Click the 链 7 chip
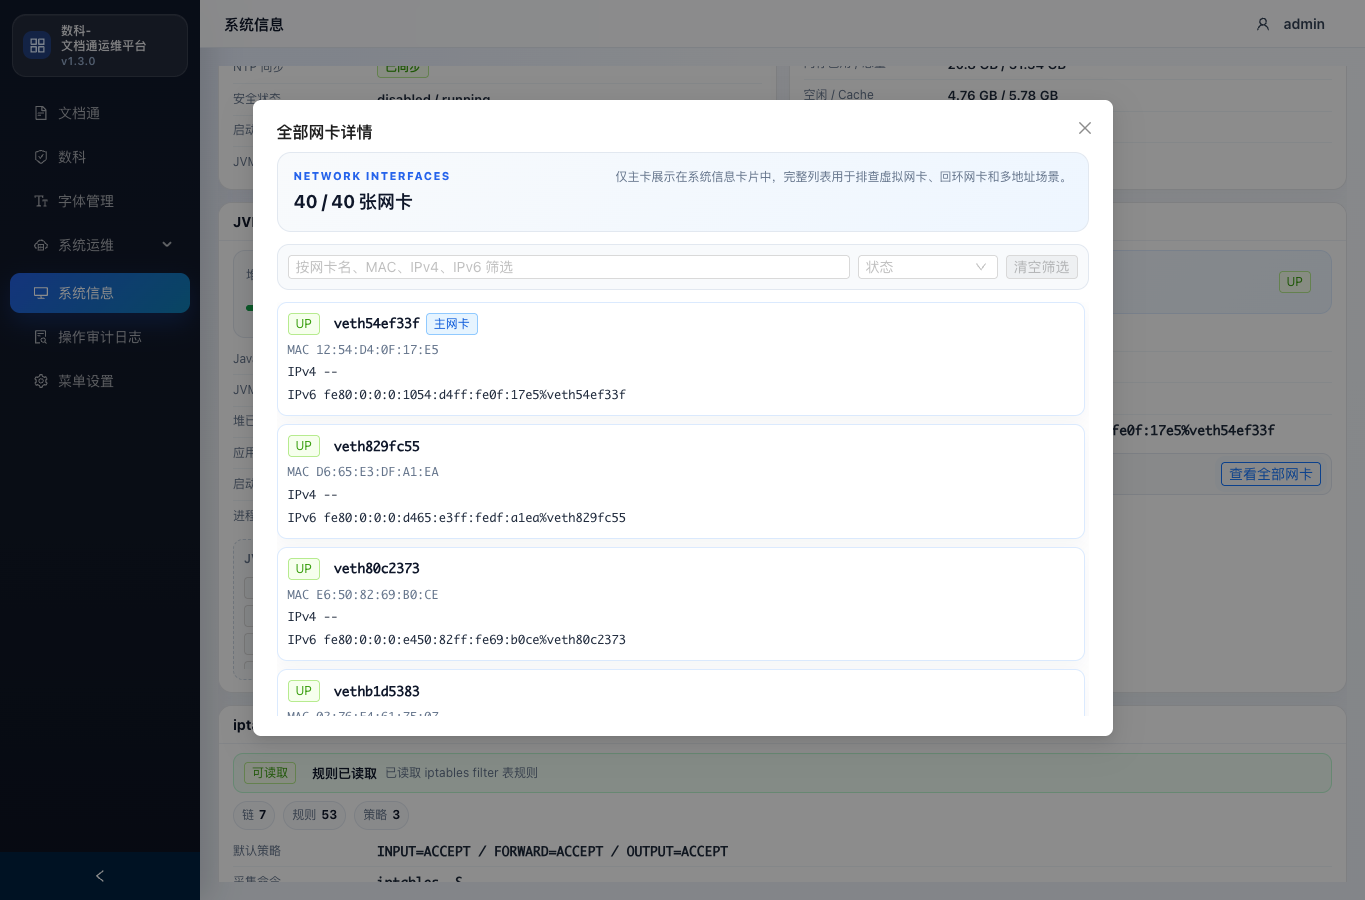 tap(254, 815)
